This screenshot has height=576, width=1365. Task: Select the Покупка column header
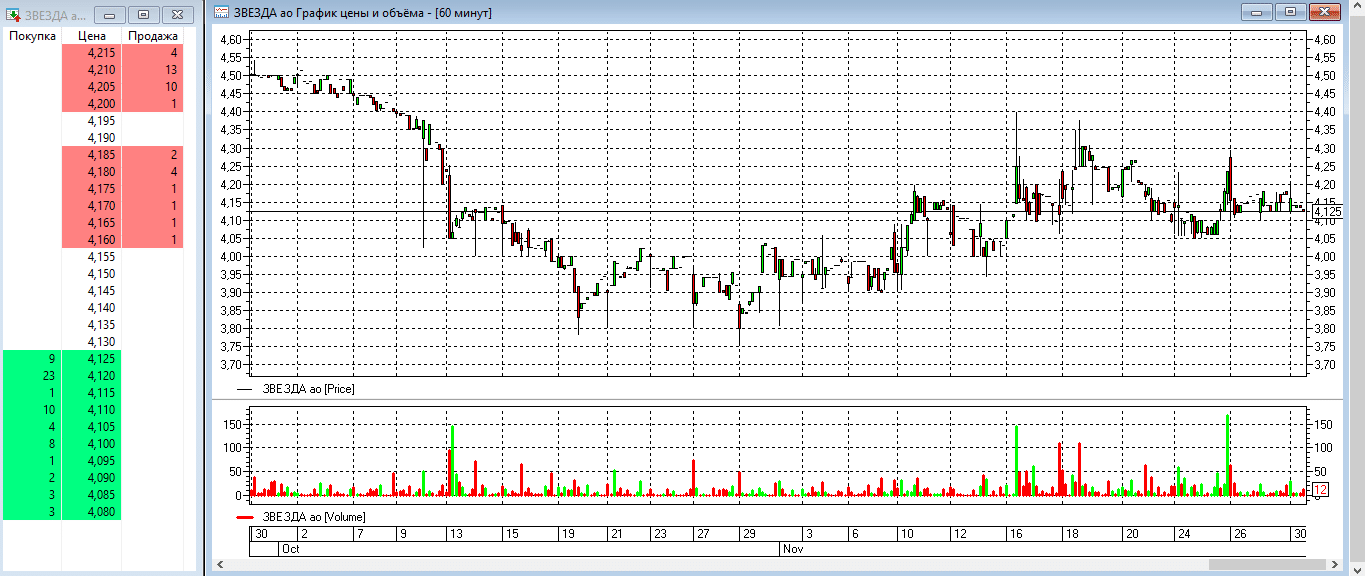[x=32, y=36]
